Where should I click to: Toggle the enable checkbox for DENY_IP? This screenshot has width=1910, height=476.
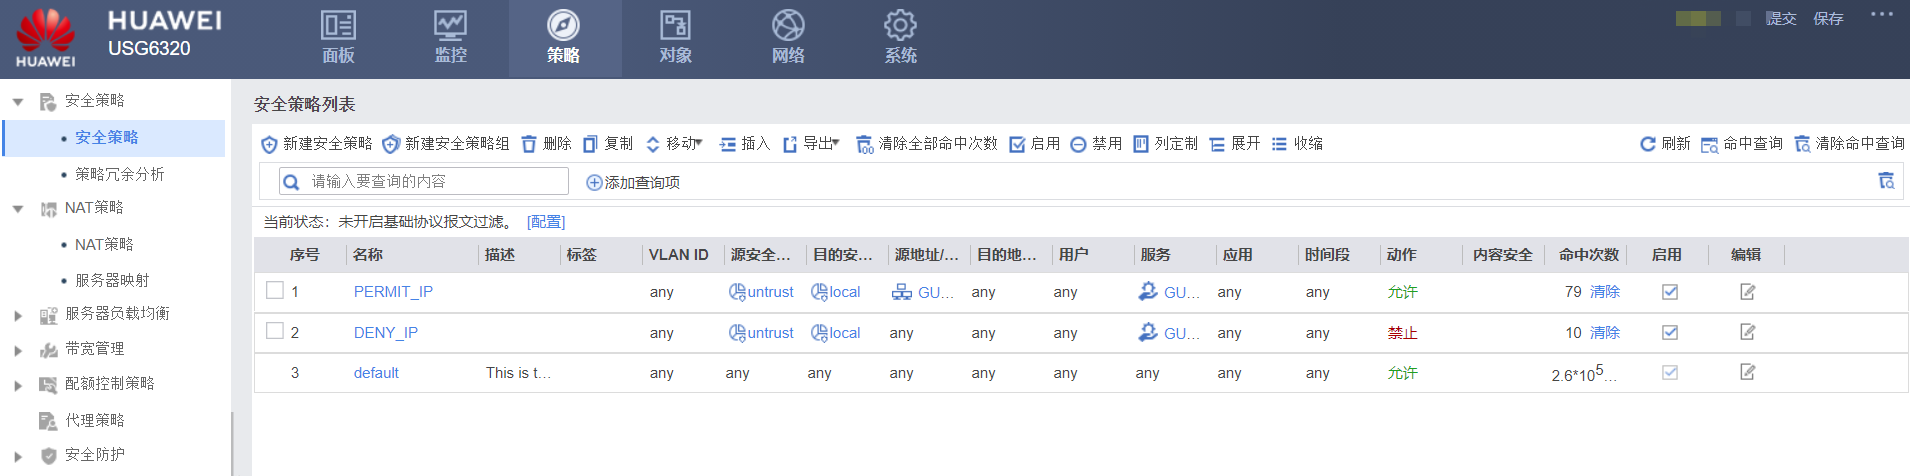coord(1670,332)
